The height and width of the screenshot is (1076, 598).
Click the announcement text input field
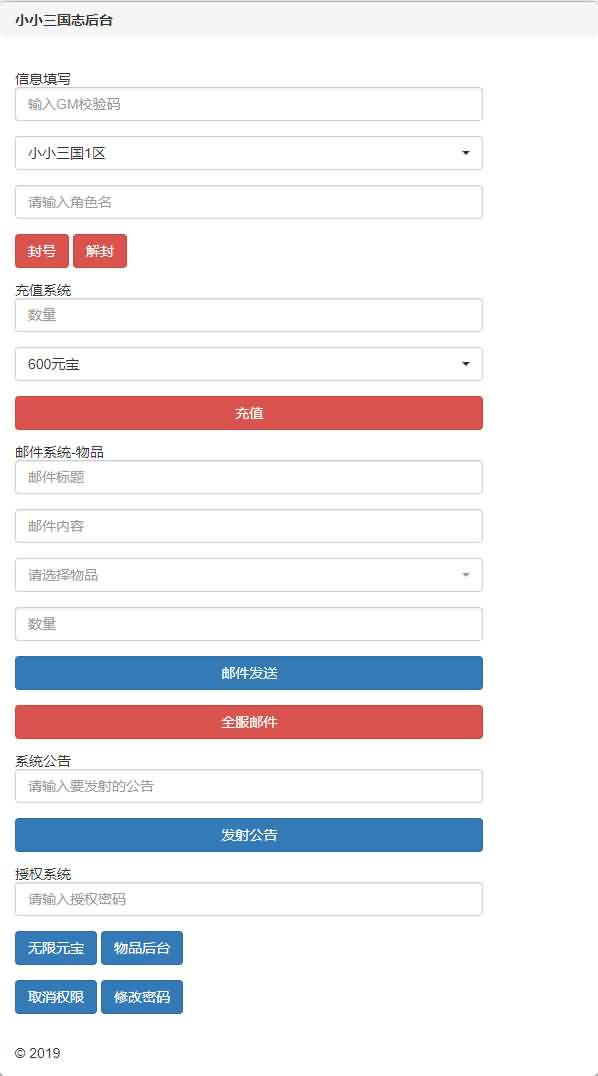248,786
